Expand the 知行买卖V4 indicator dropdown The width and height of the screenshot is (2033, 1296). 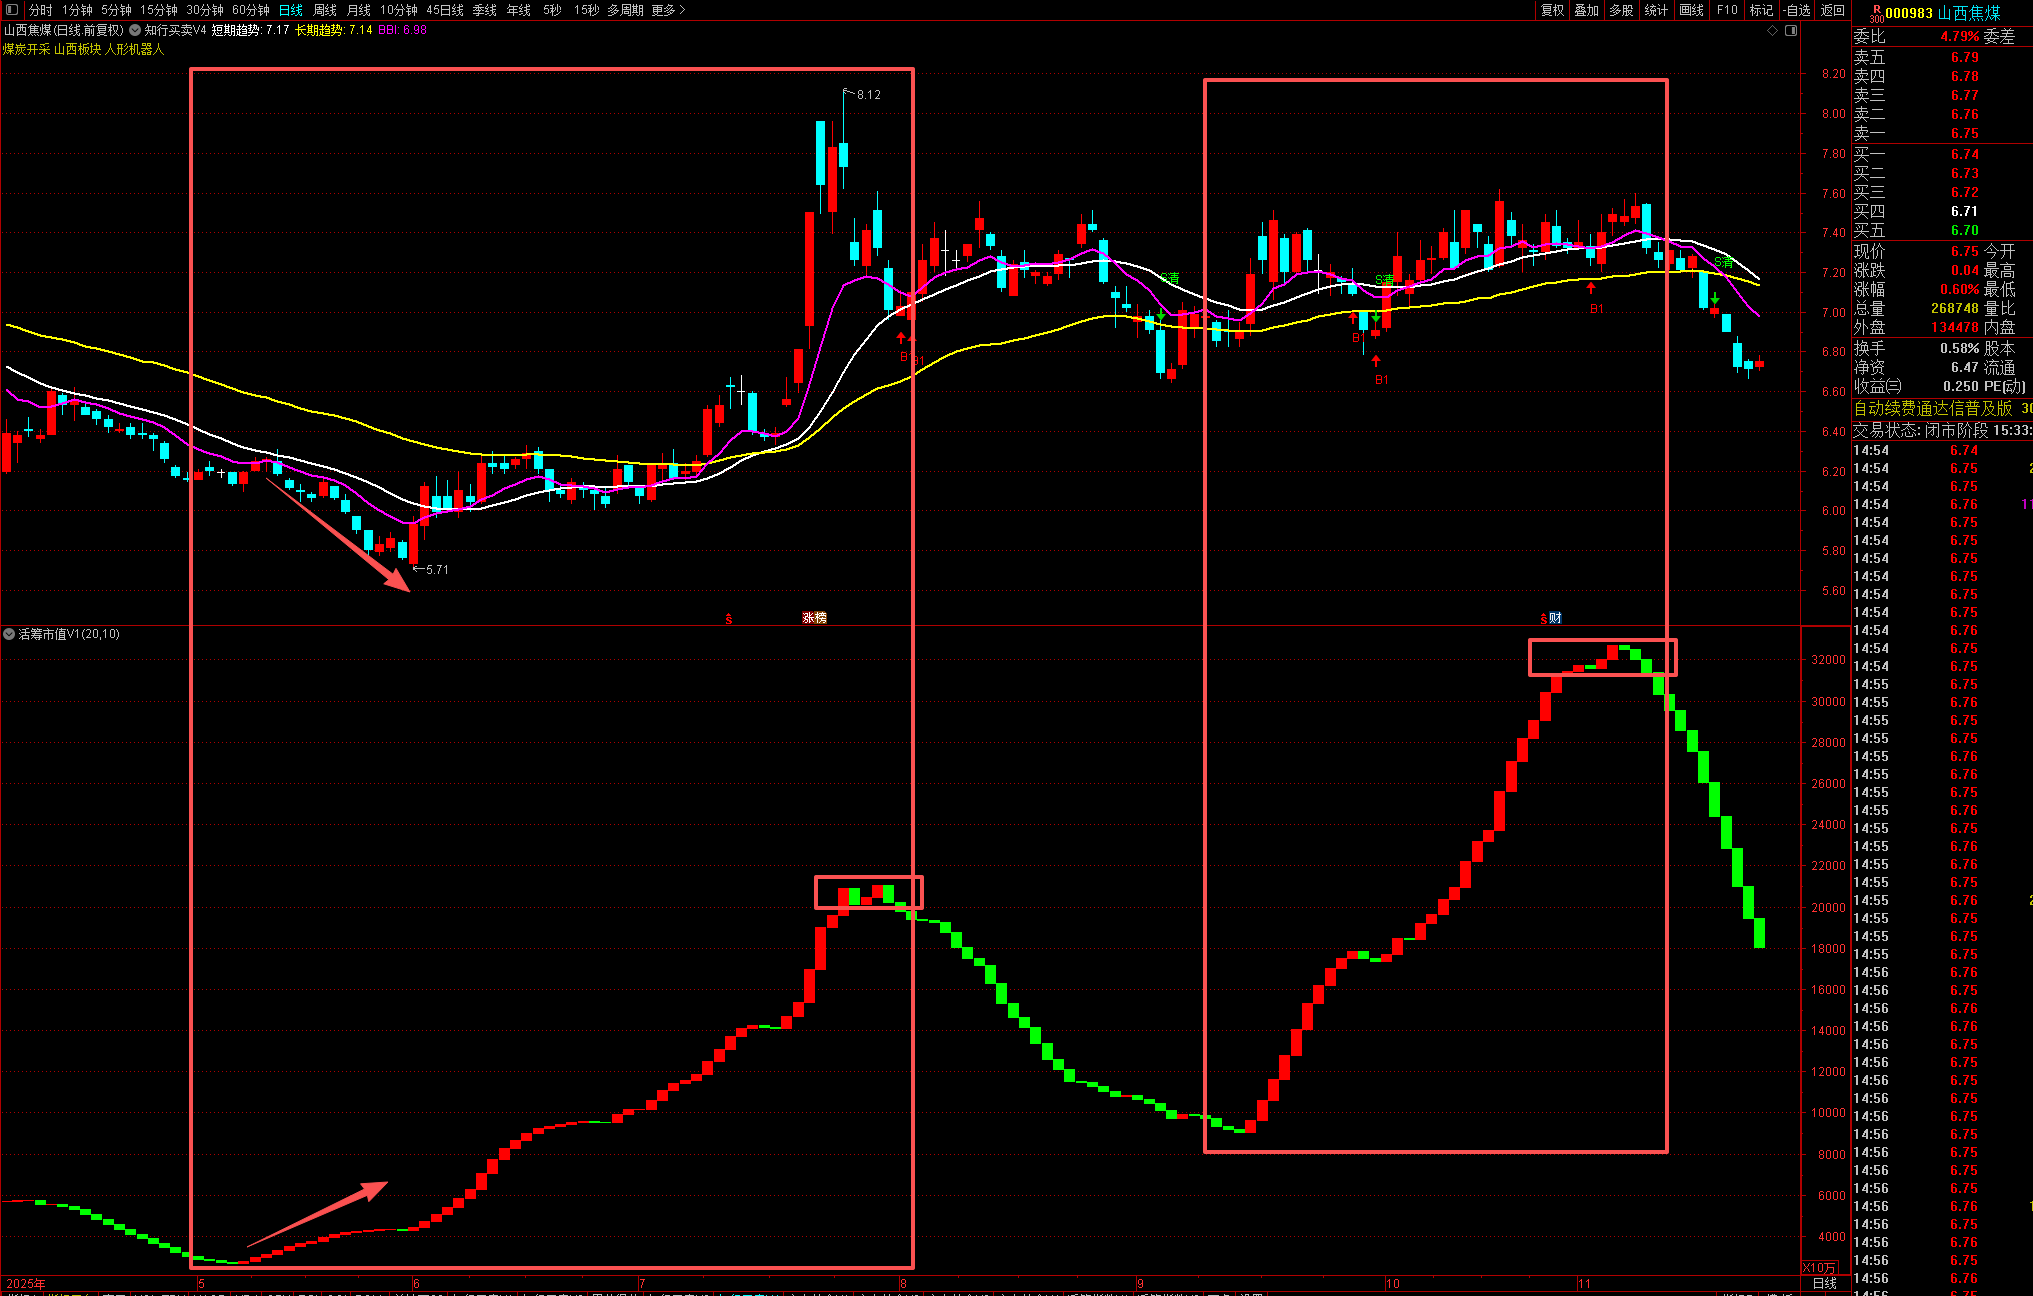[135, 30]
